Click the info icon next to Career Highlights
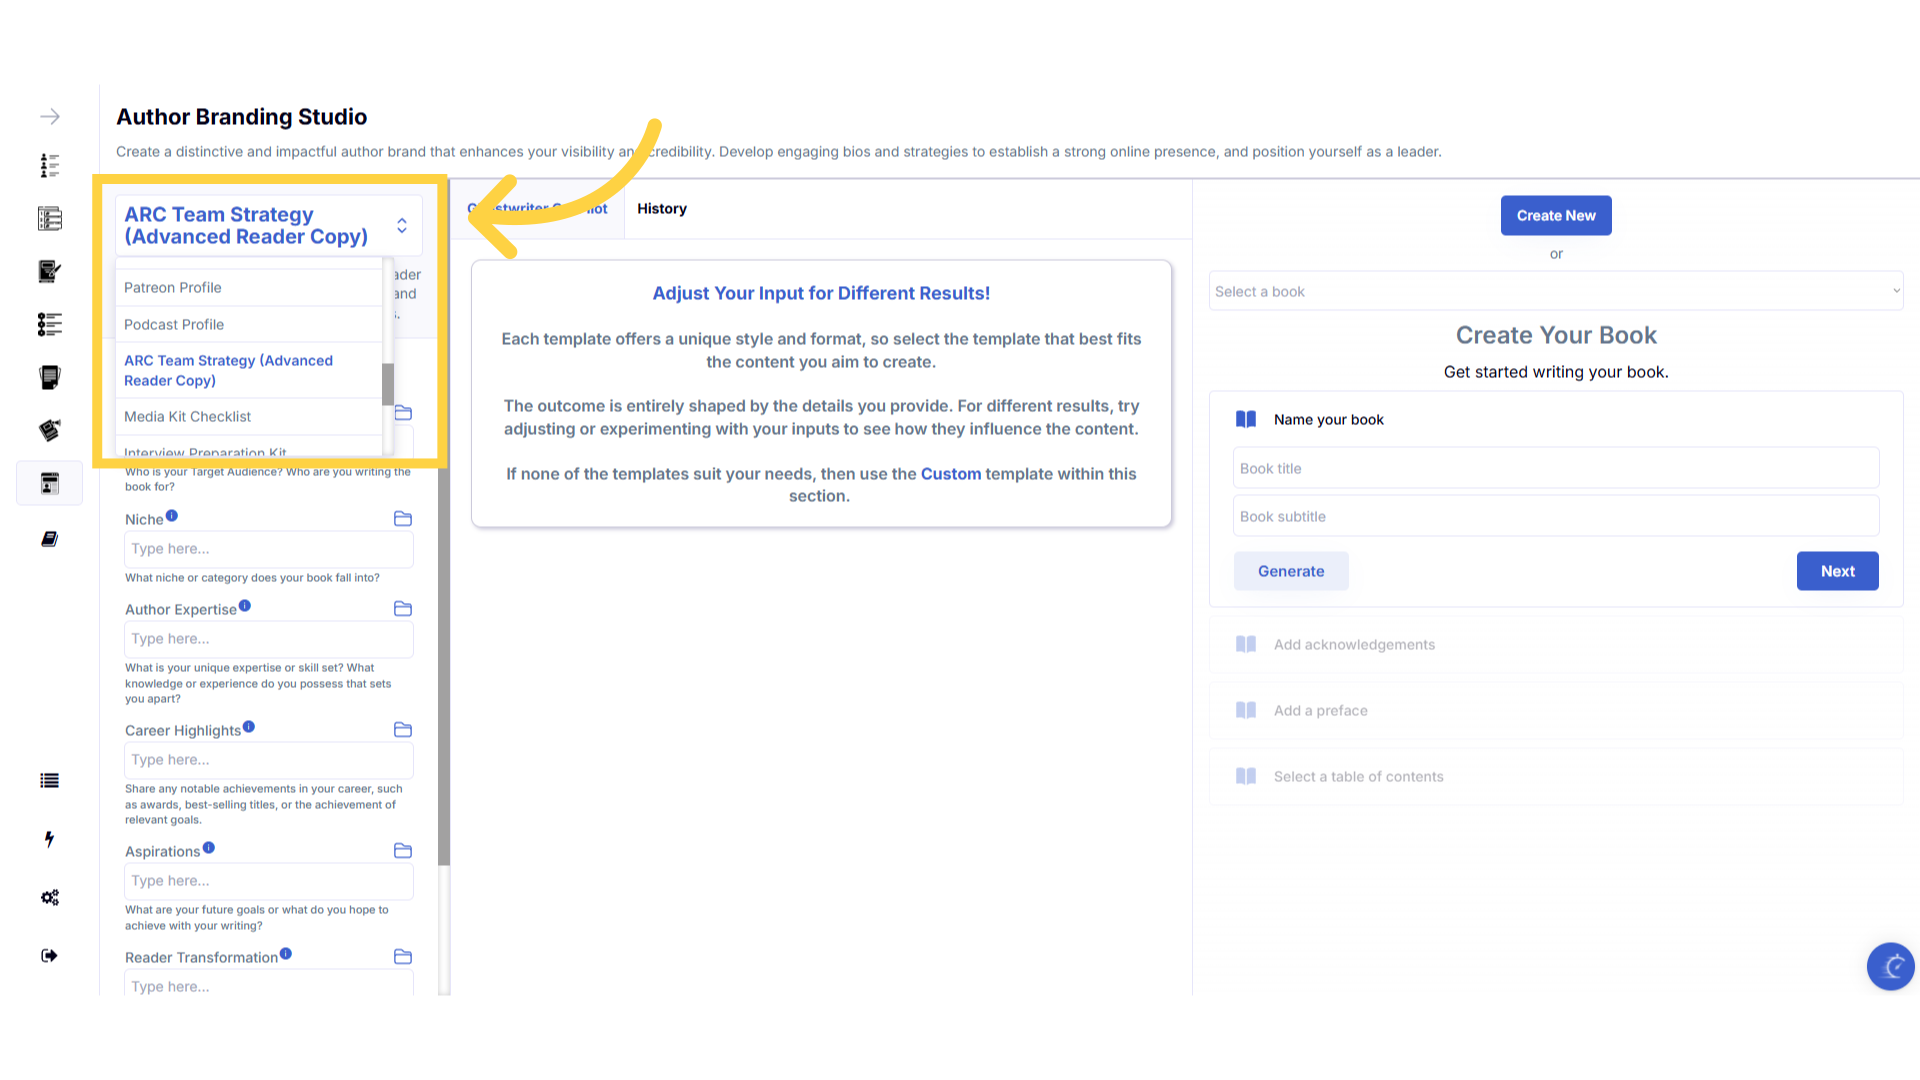Viewport: 1920px width, 1080px height. coord(249,727)
